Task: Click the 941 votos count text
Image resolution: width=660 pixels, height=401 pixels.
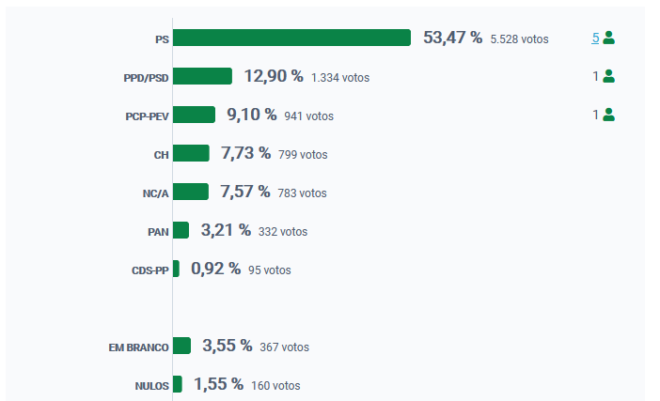Action: (309, 116)
